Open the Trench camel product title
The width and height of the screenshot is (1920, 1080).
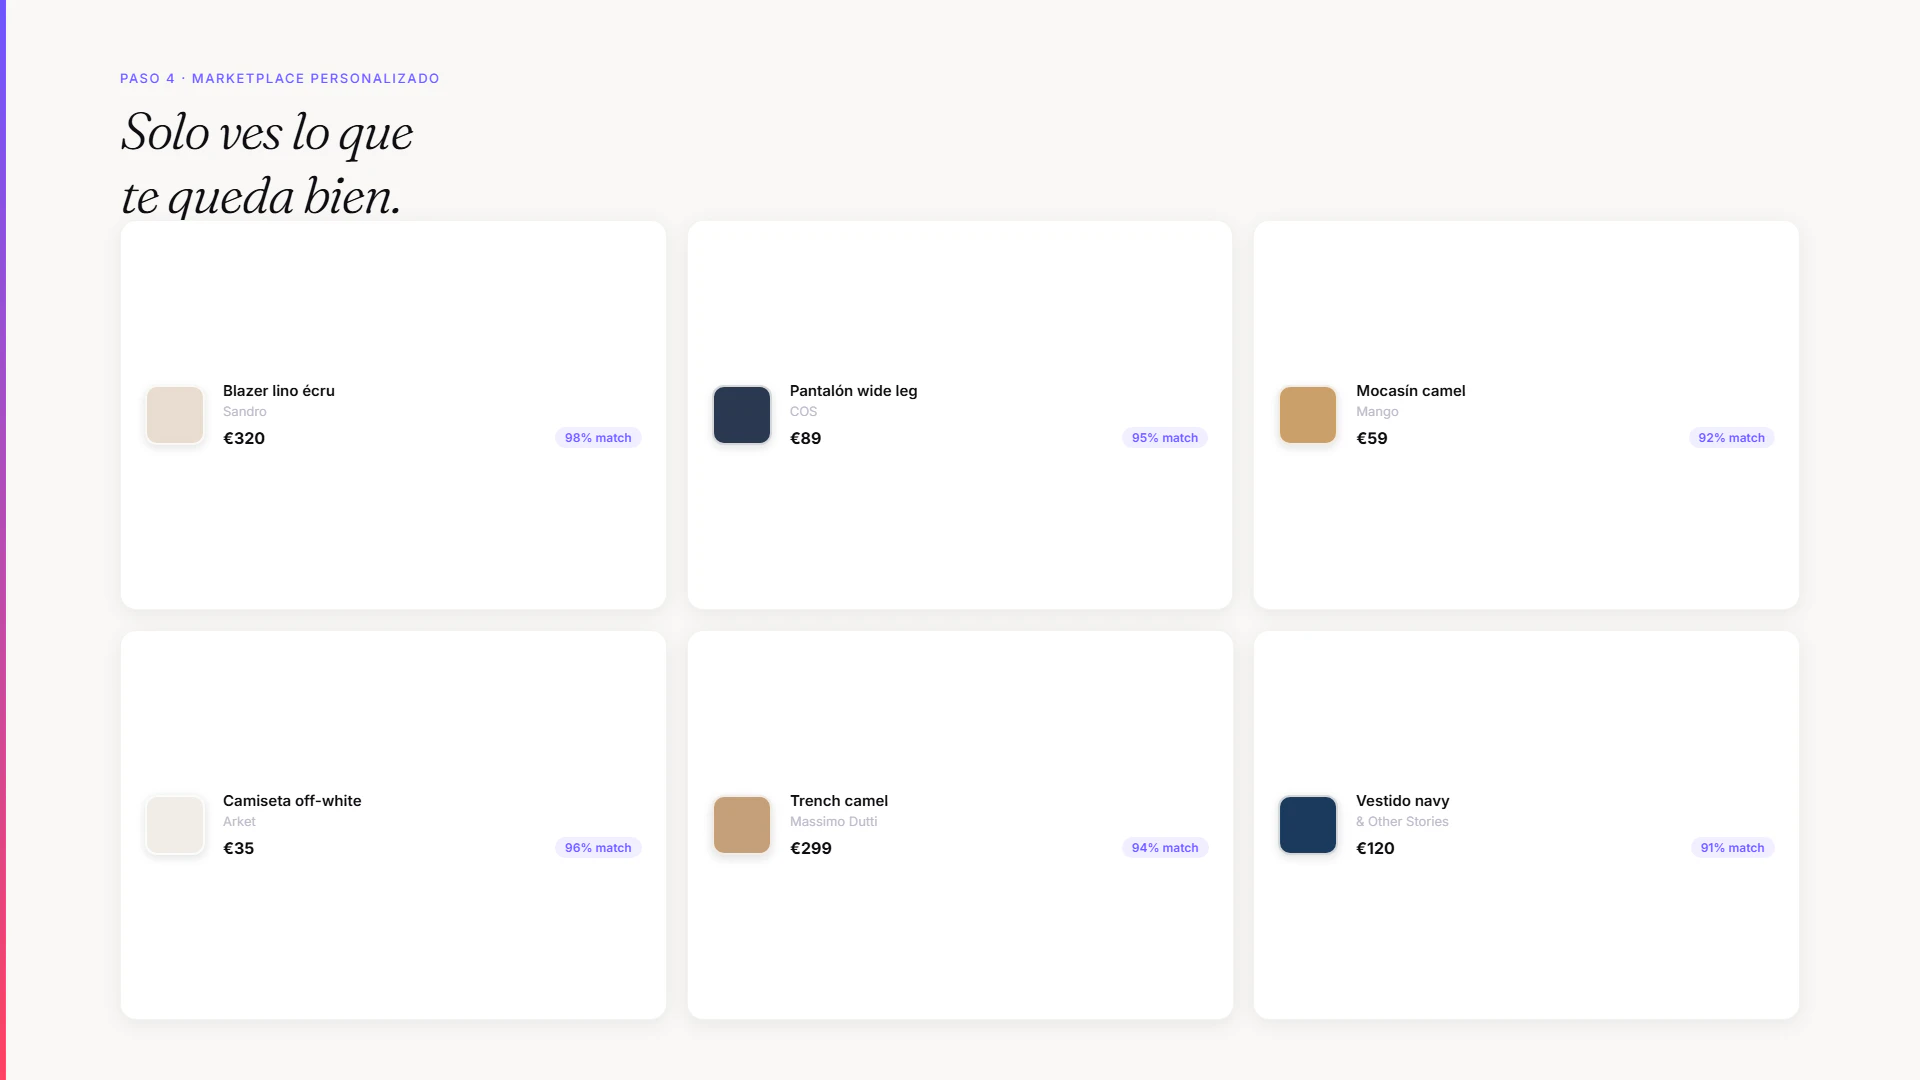839,801
